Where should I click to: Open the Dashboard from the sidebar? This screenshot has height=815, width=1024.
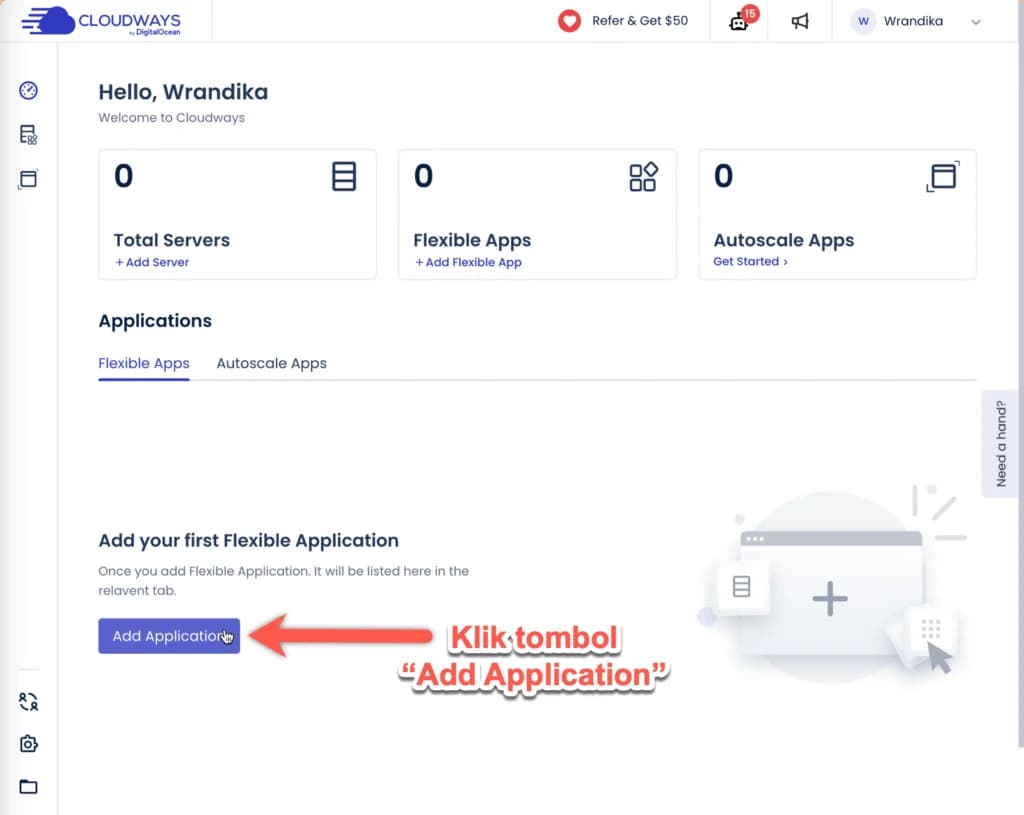tap(28, 90)
